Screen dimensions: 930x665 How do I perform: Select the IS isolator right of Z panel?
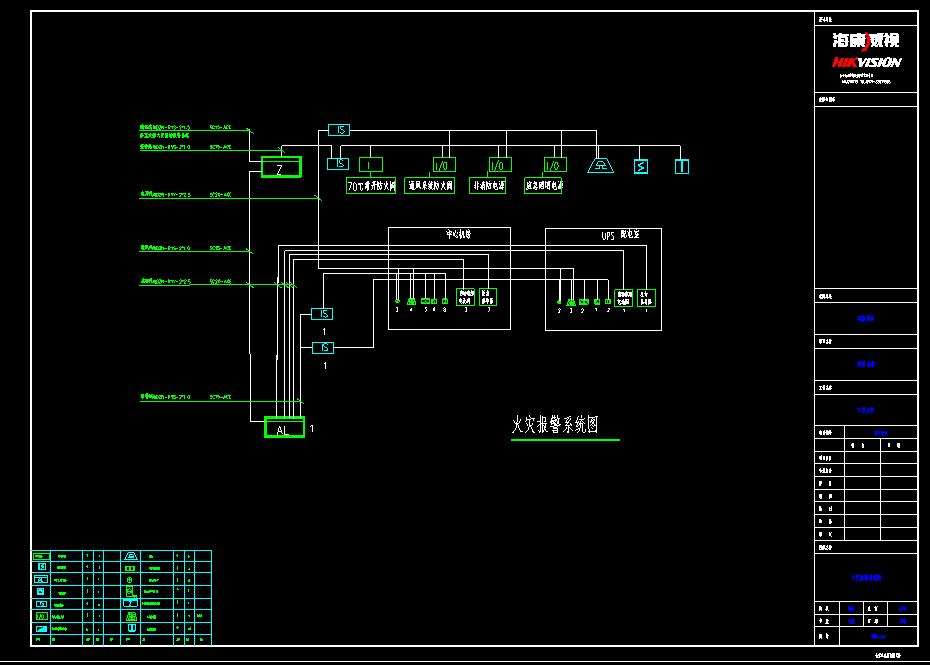339,164
